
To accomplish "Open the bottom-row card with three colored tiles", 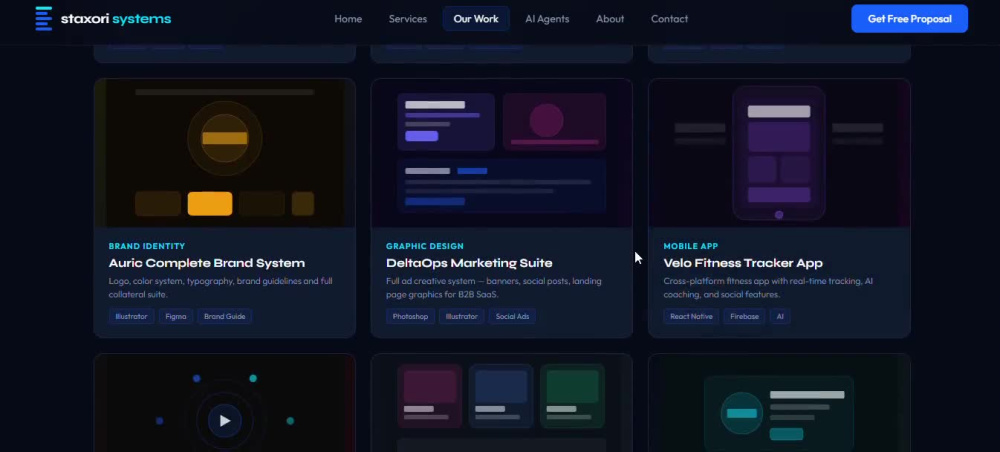I will coord(501,403).
